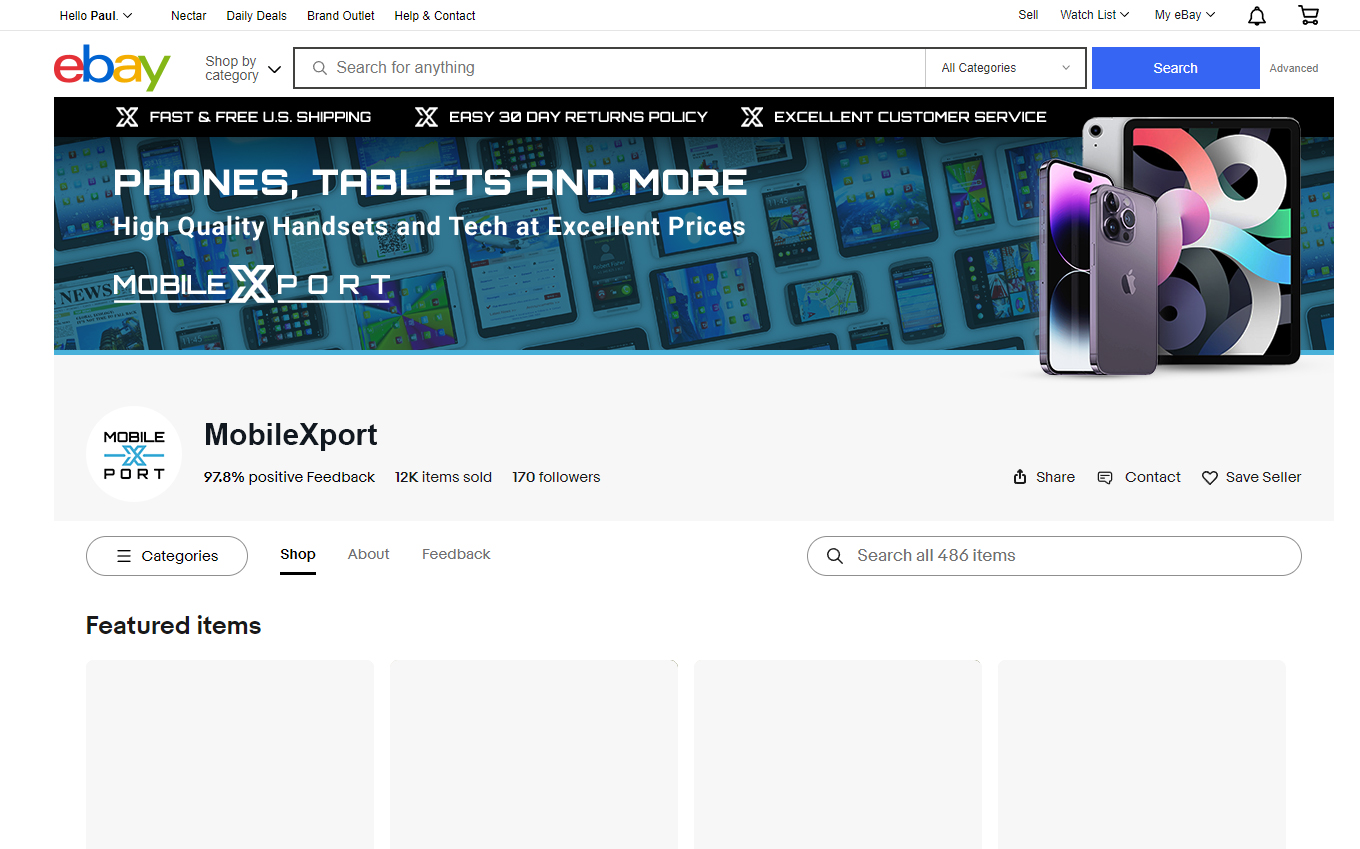The height and width of the screenshot is (849, 1360).
Task: Click the Contact message icon
Action: pos(1105,477)
